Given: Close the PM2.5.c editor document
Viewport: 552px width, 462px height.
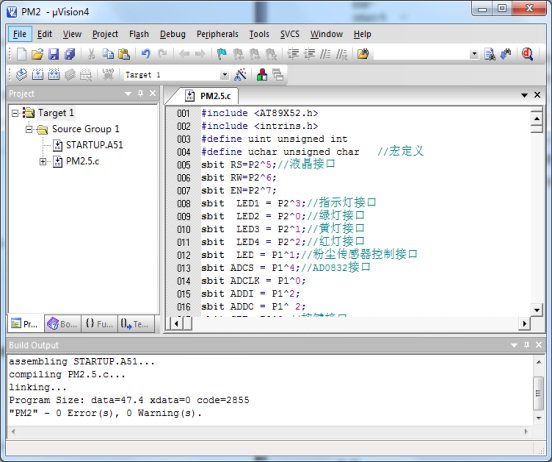Looking at the screenshot, I should point(537,95).
